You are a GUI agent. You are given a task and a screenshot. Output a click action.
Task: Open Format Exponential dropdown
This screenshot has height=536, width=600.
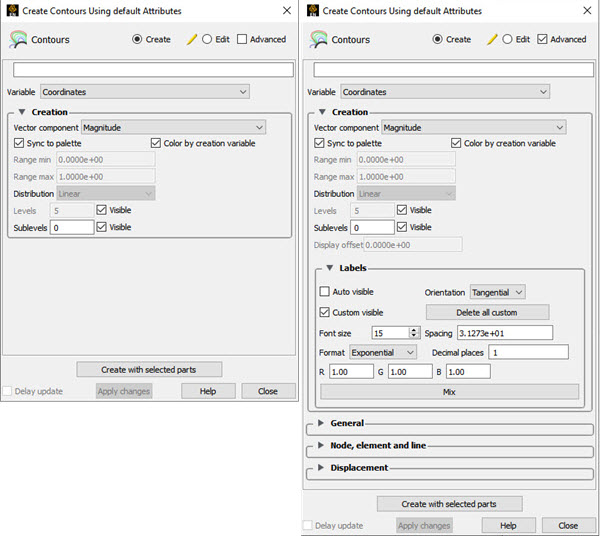(x=383, y=352)
